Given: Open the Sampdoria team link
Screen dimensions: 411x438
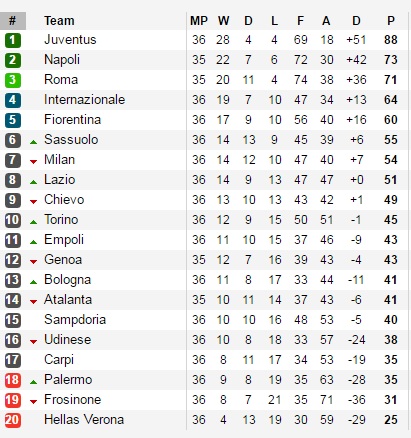Looking at the screenshot, I should click(x=75, y=320).
